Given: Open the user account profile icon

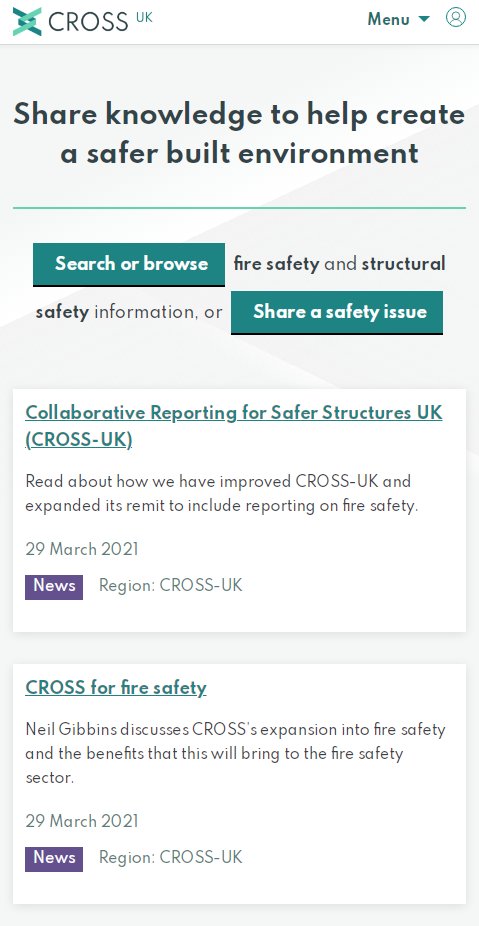Looking at the screenshot, I should coord(455,17).
